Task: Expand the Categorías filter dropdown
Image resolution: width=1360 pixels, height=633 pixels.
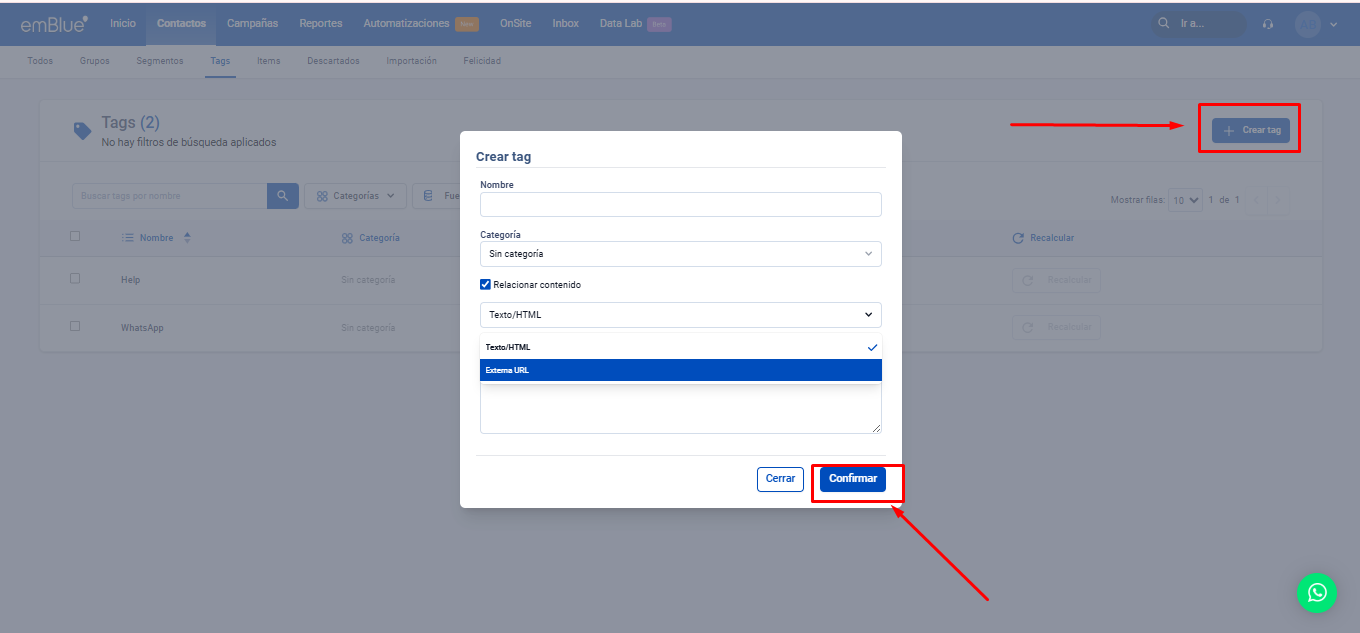Action: click(x=355, y=196)
